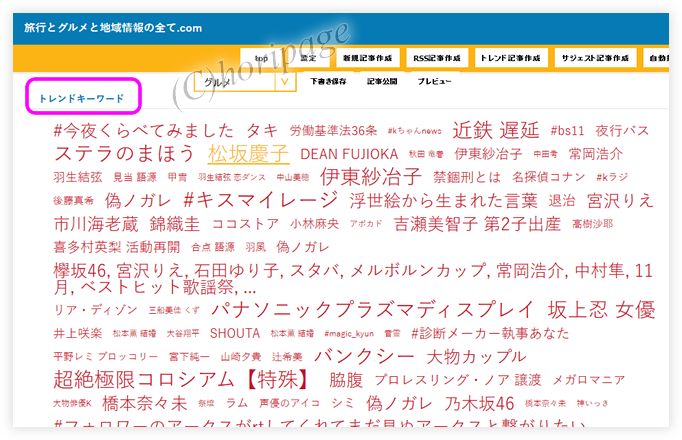Choose keyword 市川海老蔵

coord(96,224)
